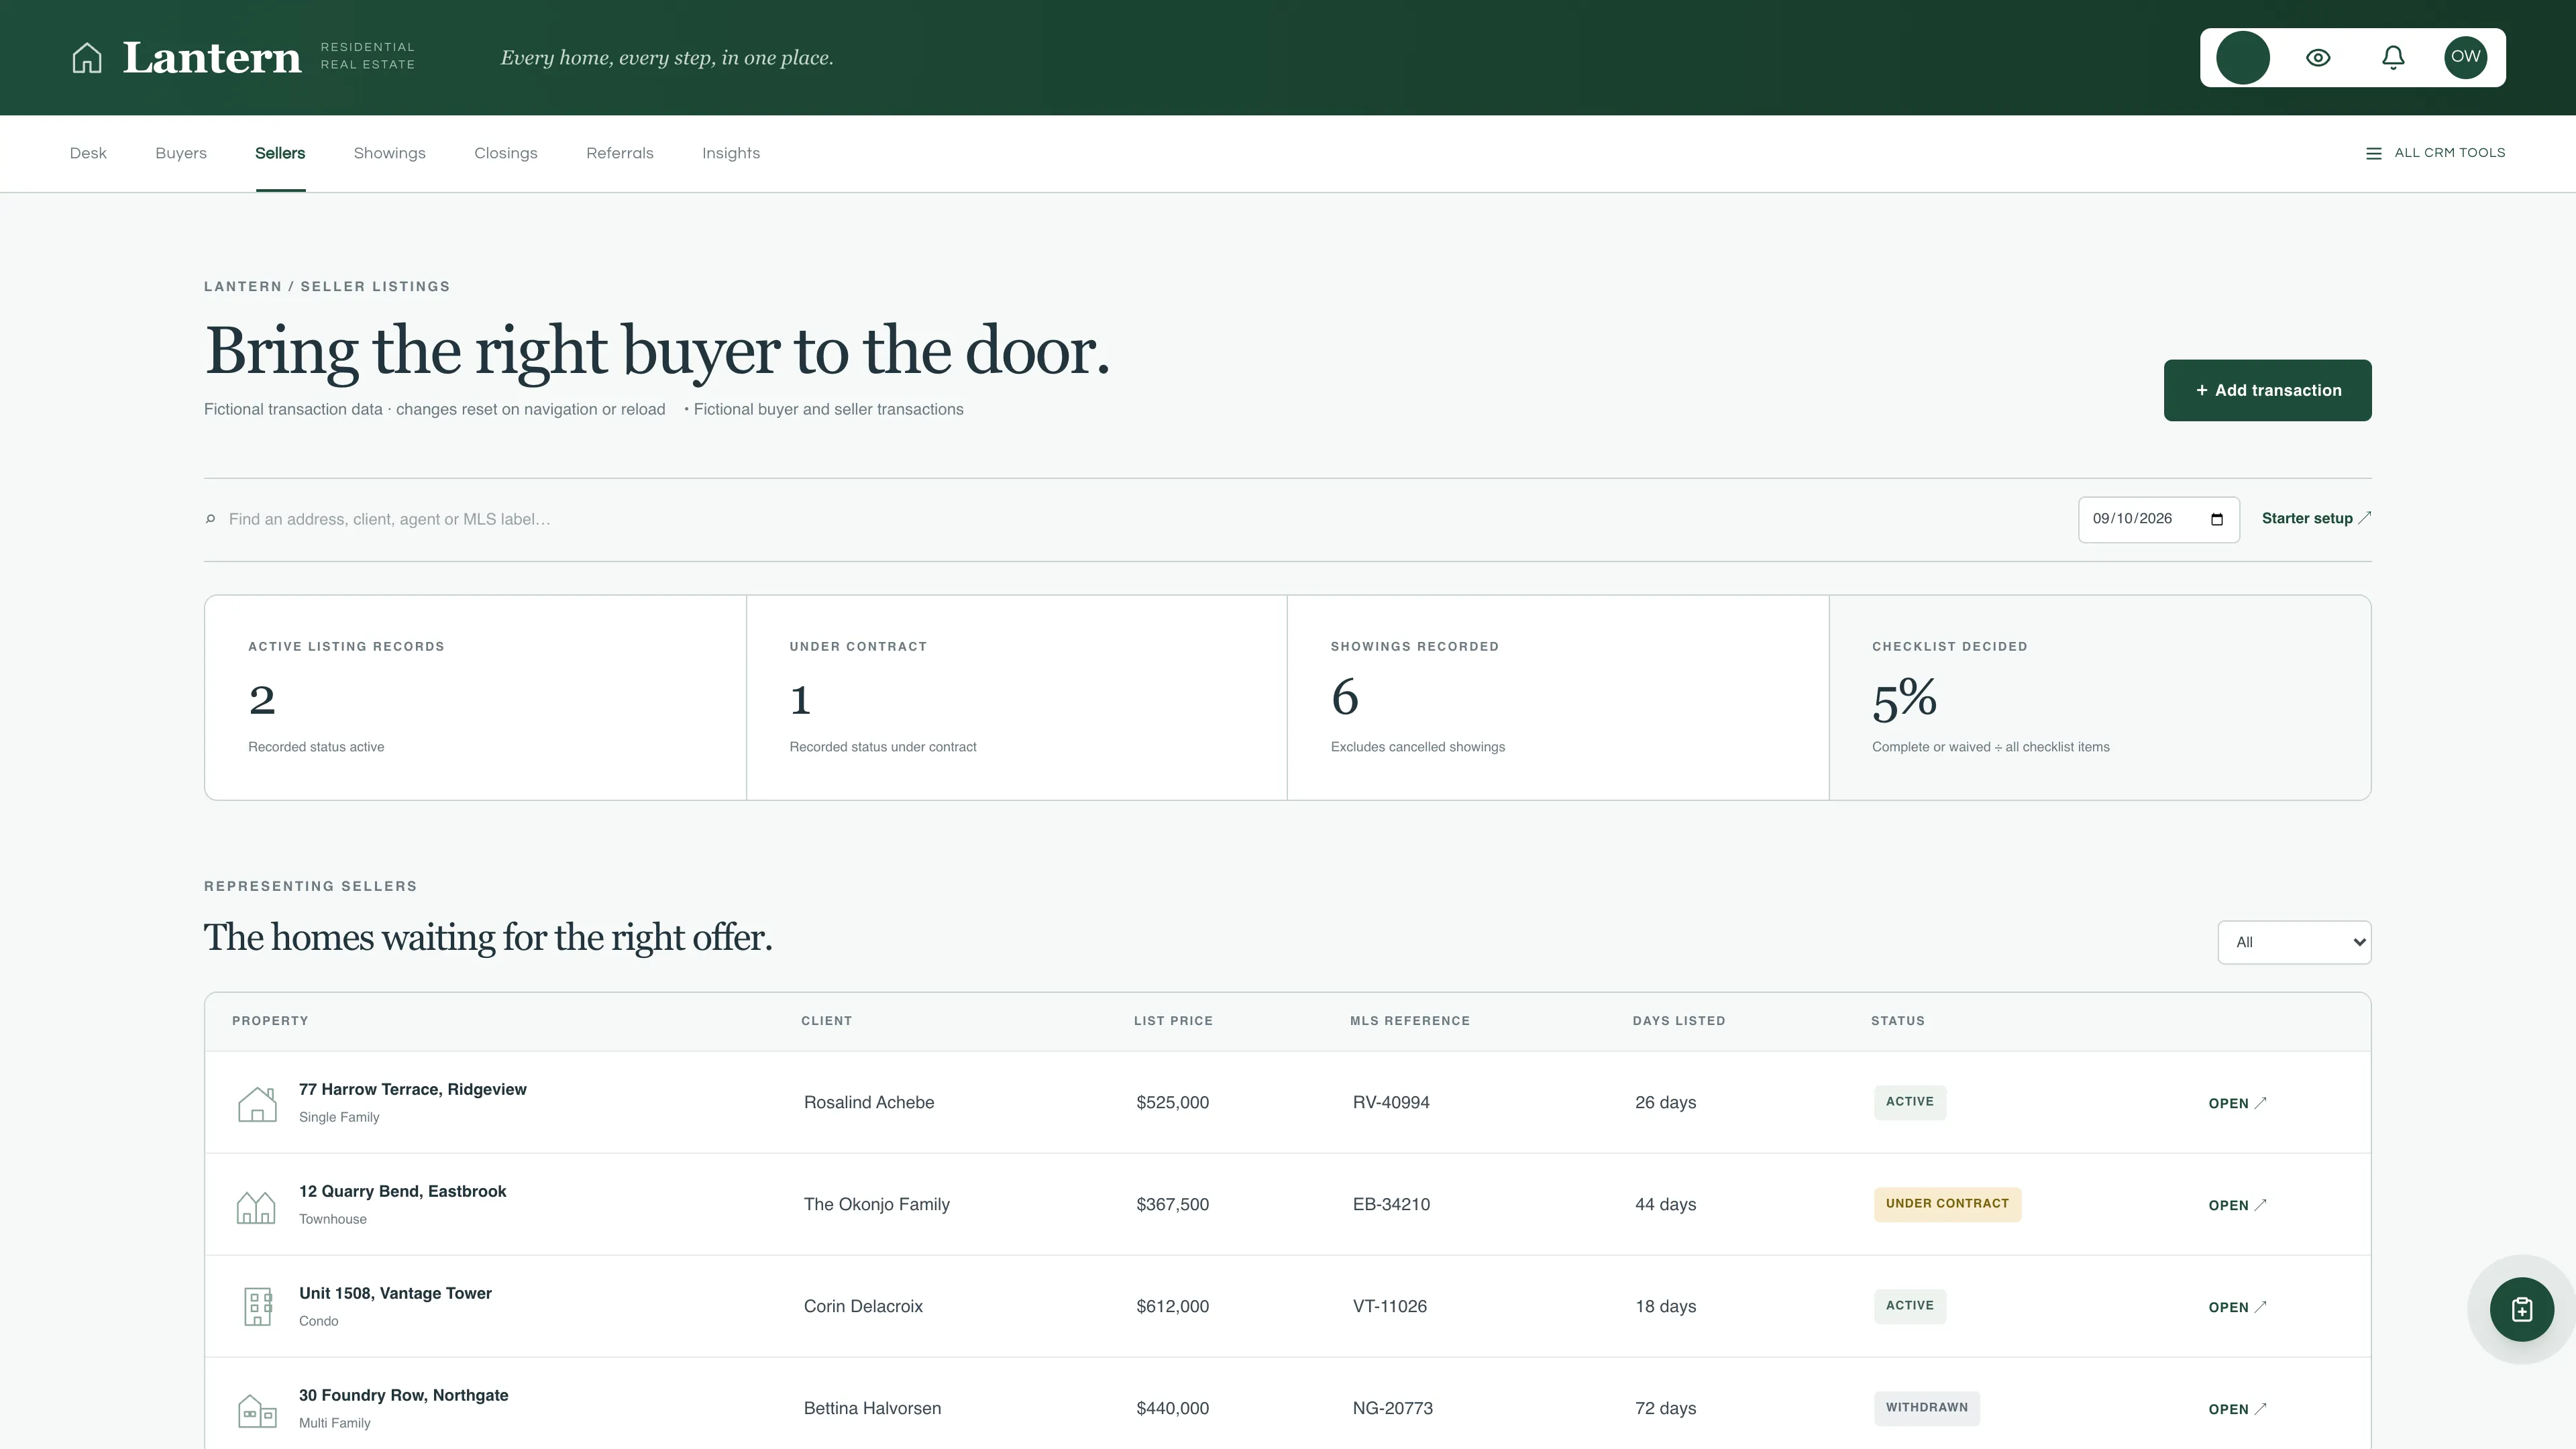
Task: Open the OW user avatar menu
Action: coord(2466,57)
